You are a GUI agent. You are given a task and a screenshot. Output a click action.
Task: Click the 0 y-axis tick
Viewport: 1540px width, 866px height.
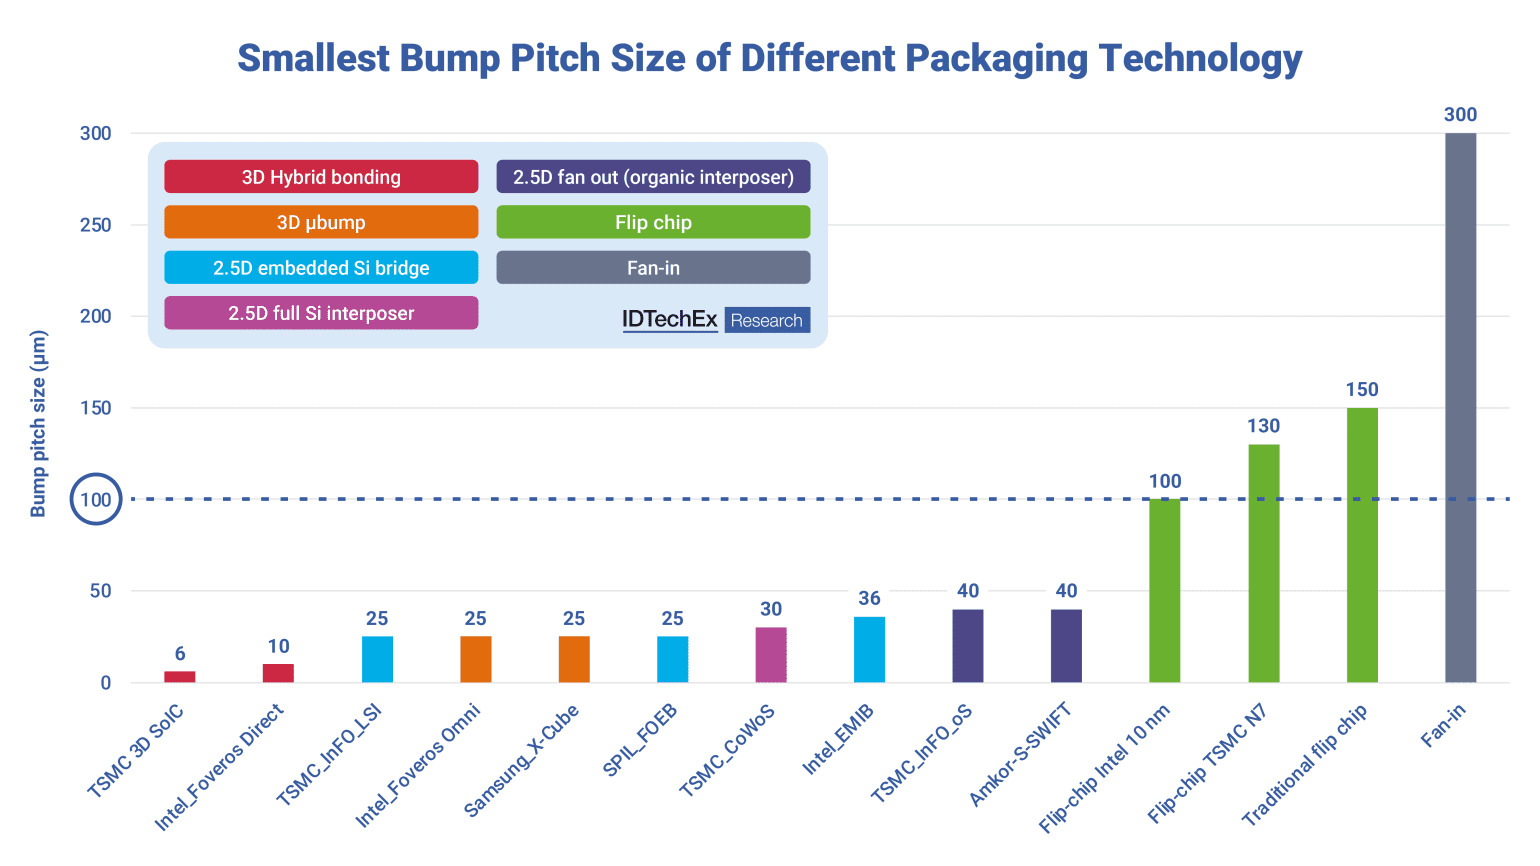click(106, 683)
